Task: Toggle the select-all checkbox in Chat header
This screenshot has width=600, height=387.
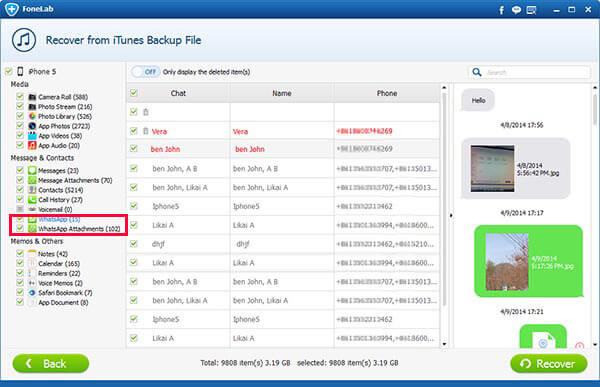Action: 134,93
